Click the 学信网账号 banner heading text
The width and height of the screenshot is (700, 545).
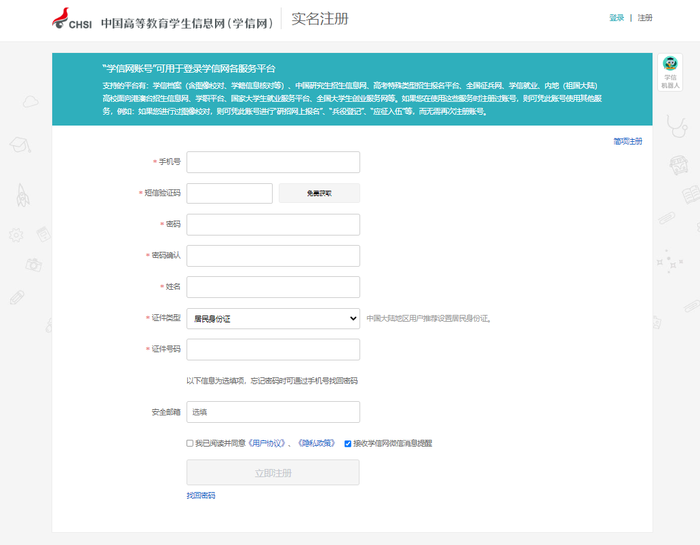[x=189, y=69]
